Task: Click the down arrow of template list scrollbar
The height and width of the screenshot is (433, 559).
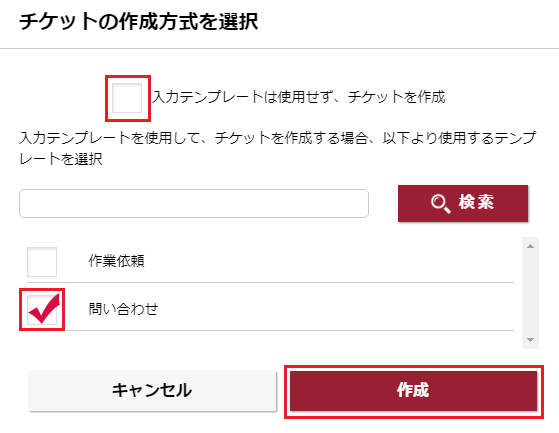Action: [530, 340]
